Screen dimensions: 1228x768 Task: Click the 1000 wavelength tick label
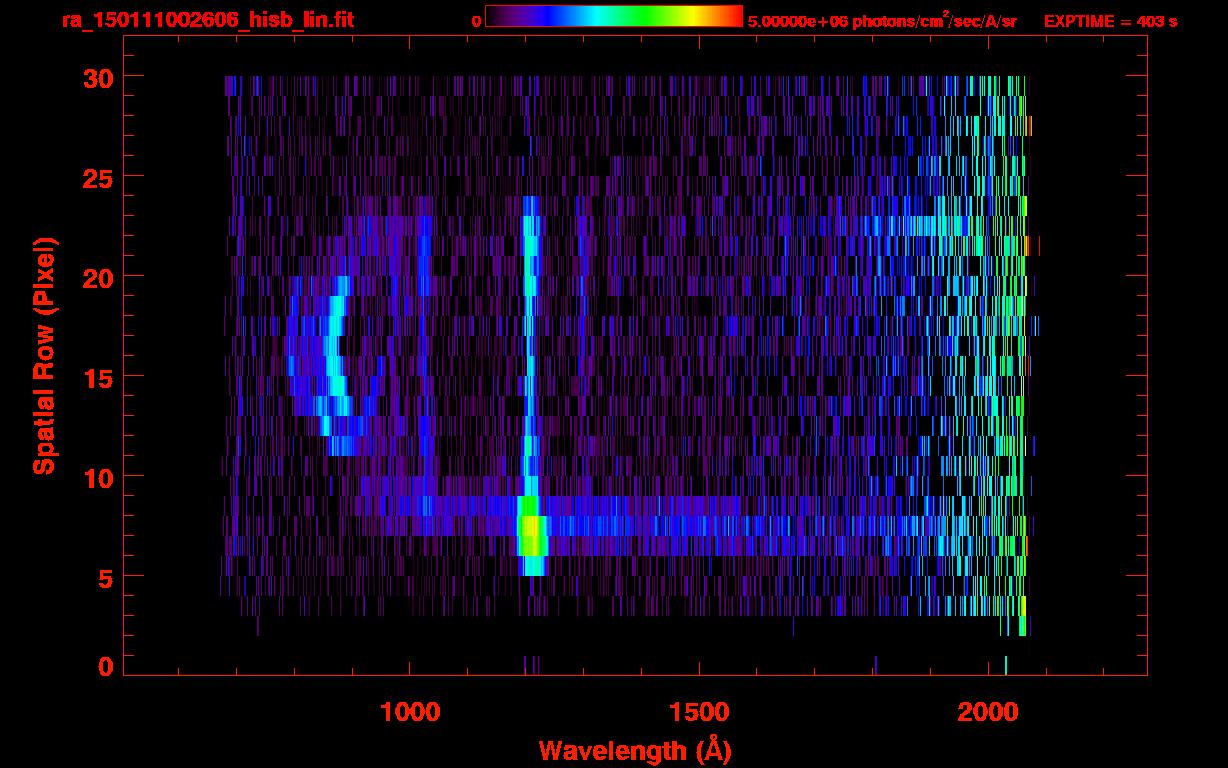410,712
